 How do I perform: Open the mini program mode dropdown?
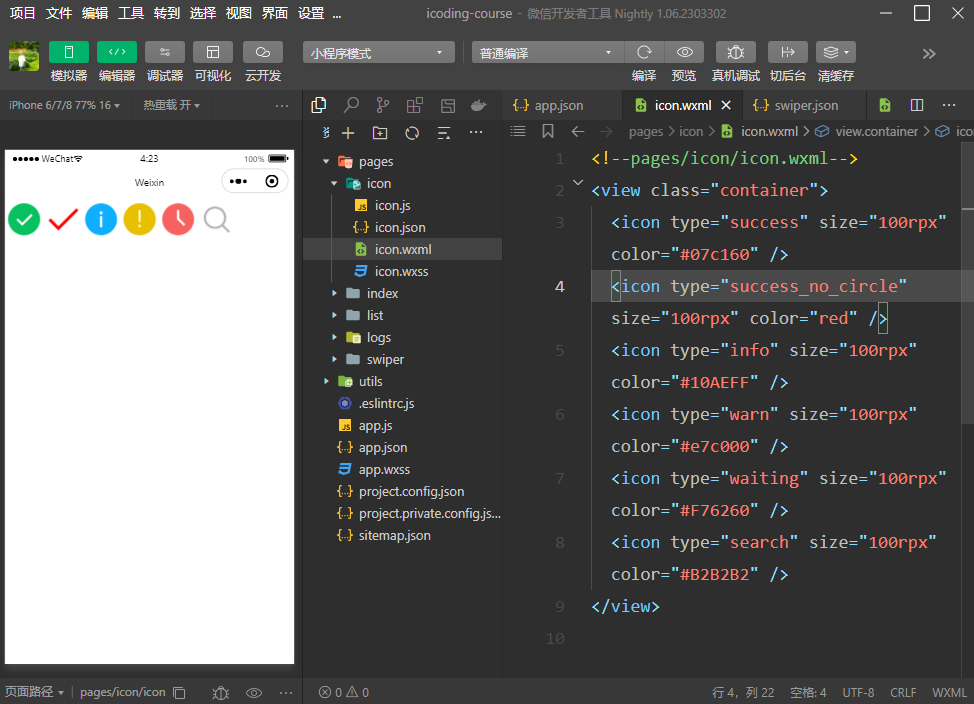378,53
